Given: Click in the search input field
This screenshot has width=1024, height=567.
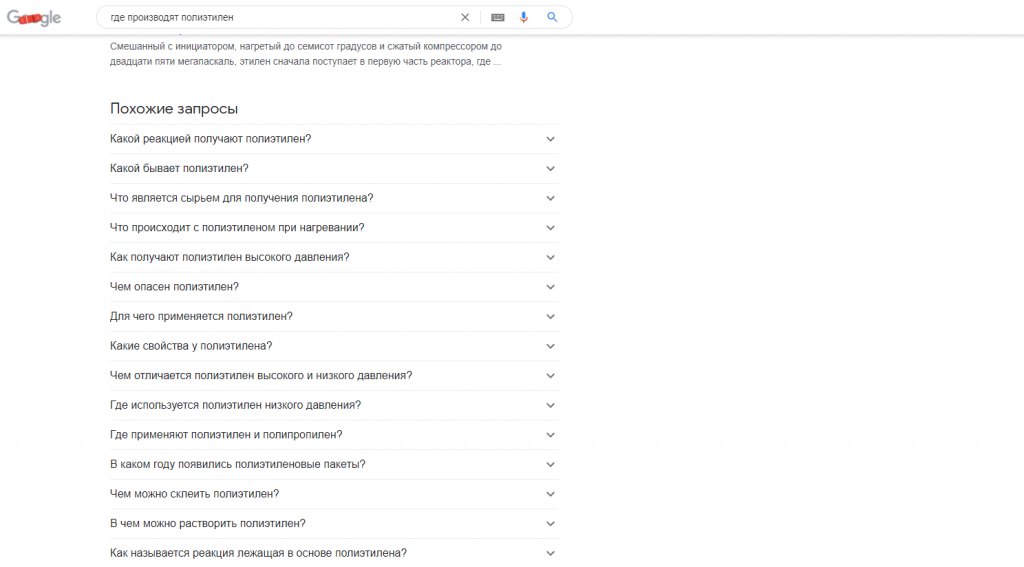Looking at the screenshot, I should (281, 17).
